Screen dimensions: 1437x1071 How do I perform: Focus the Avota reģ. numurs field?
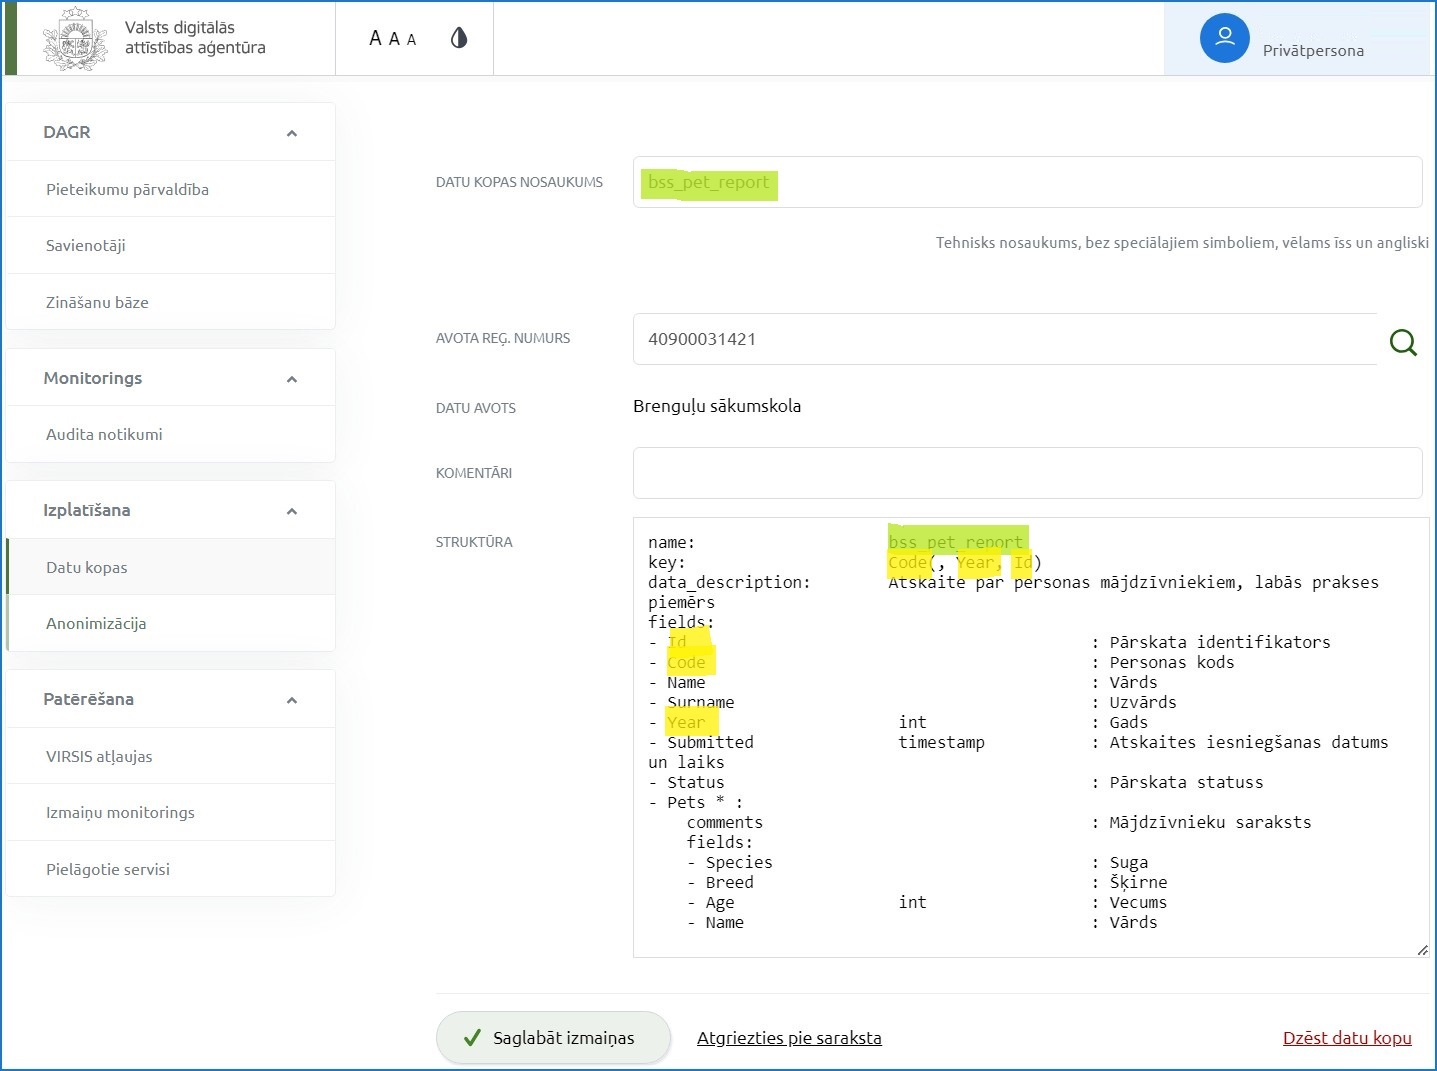coord(1005,339)
